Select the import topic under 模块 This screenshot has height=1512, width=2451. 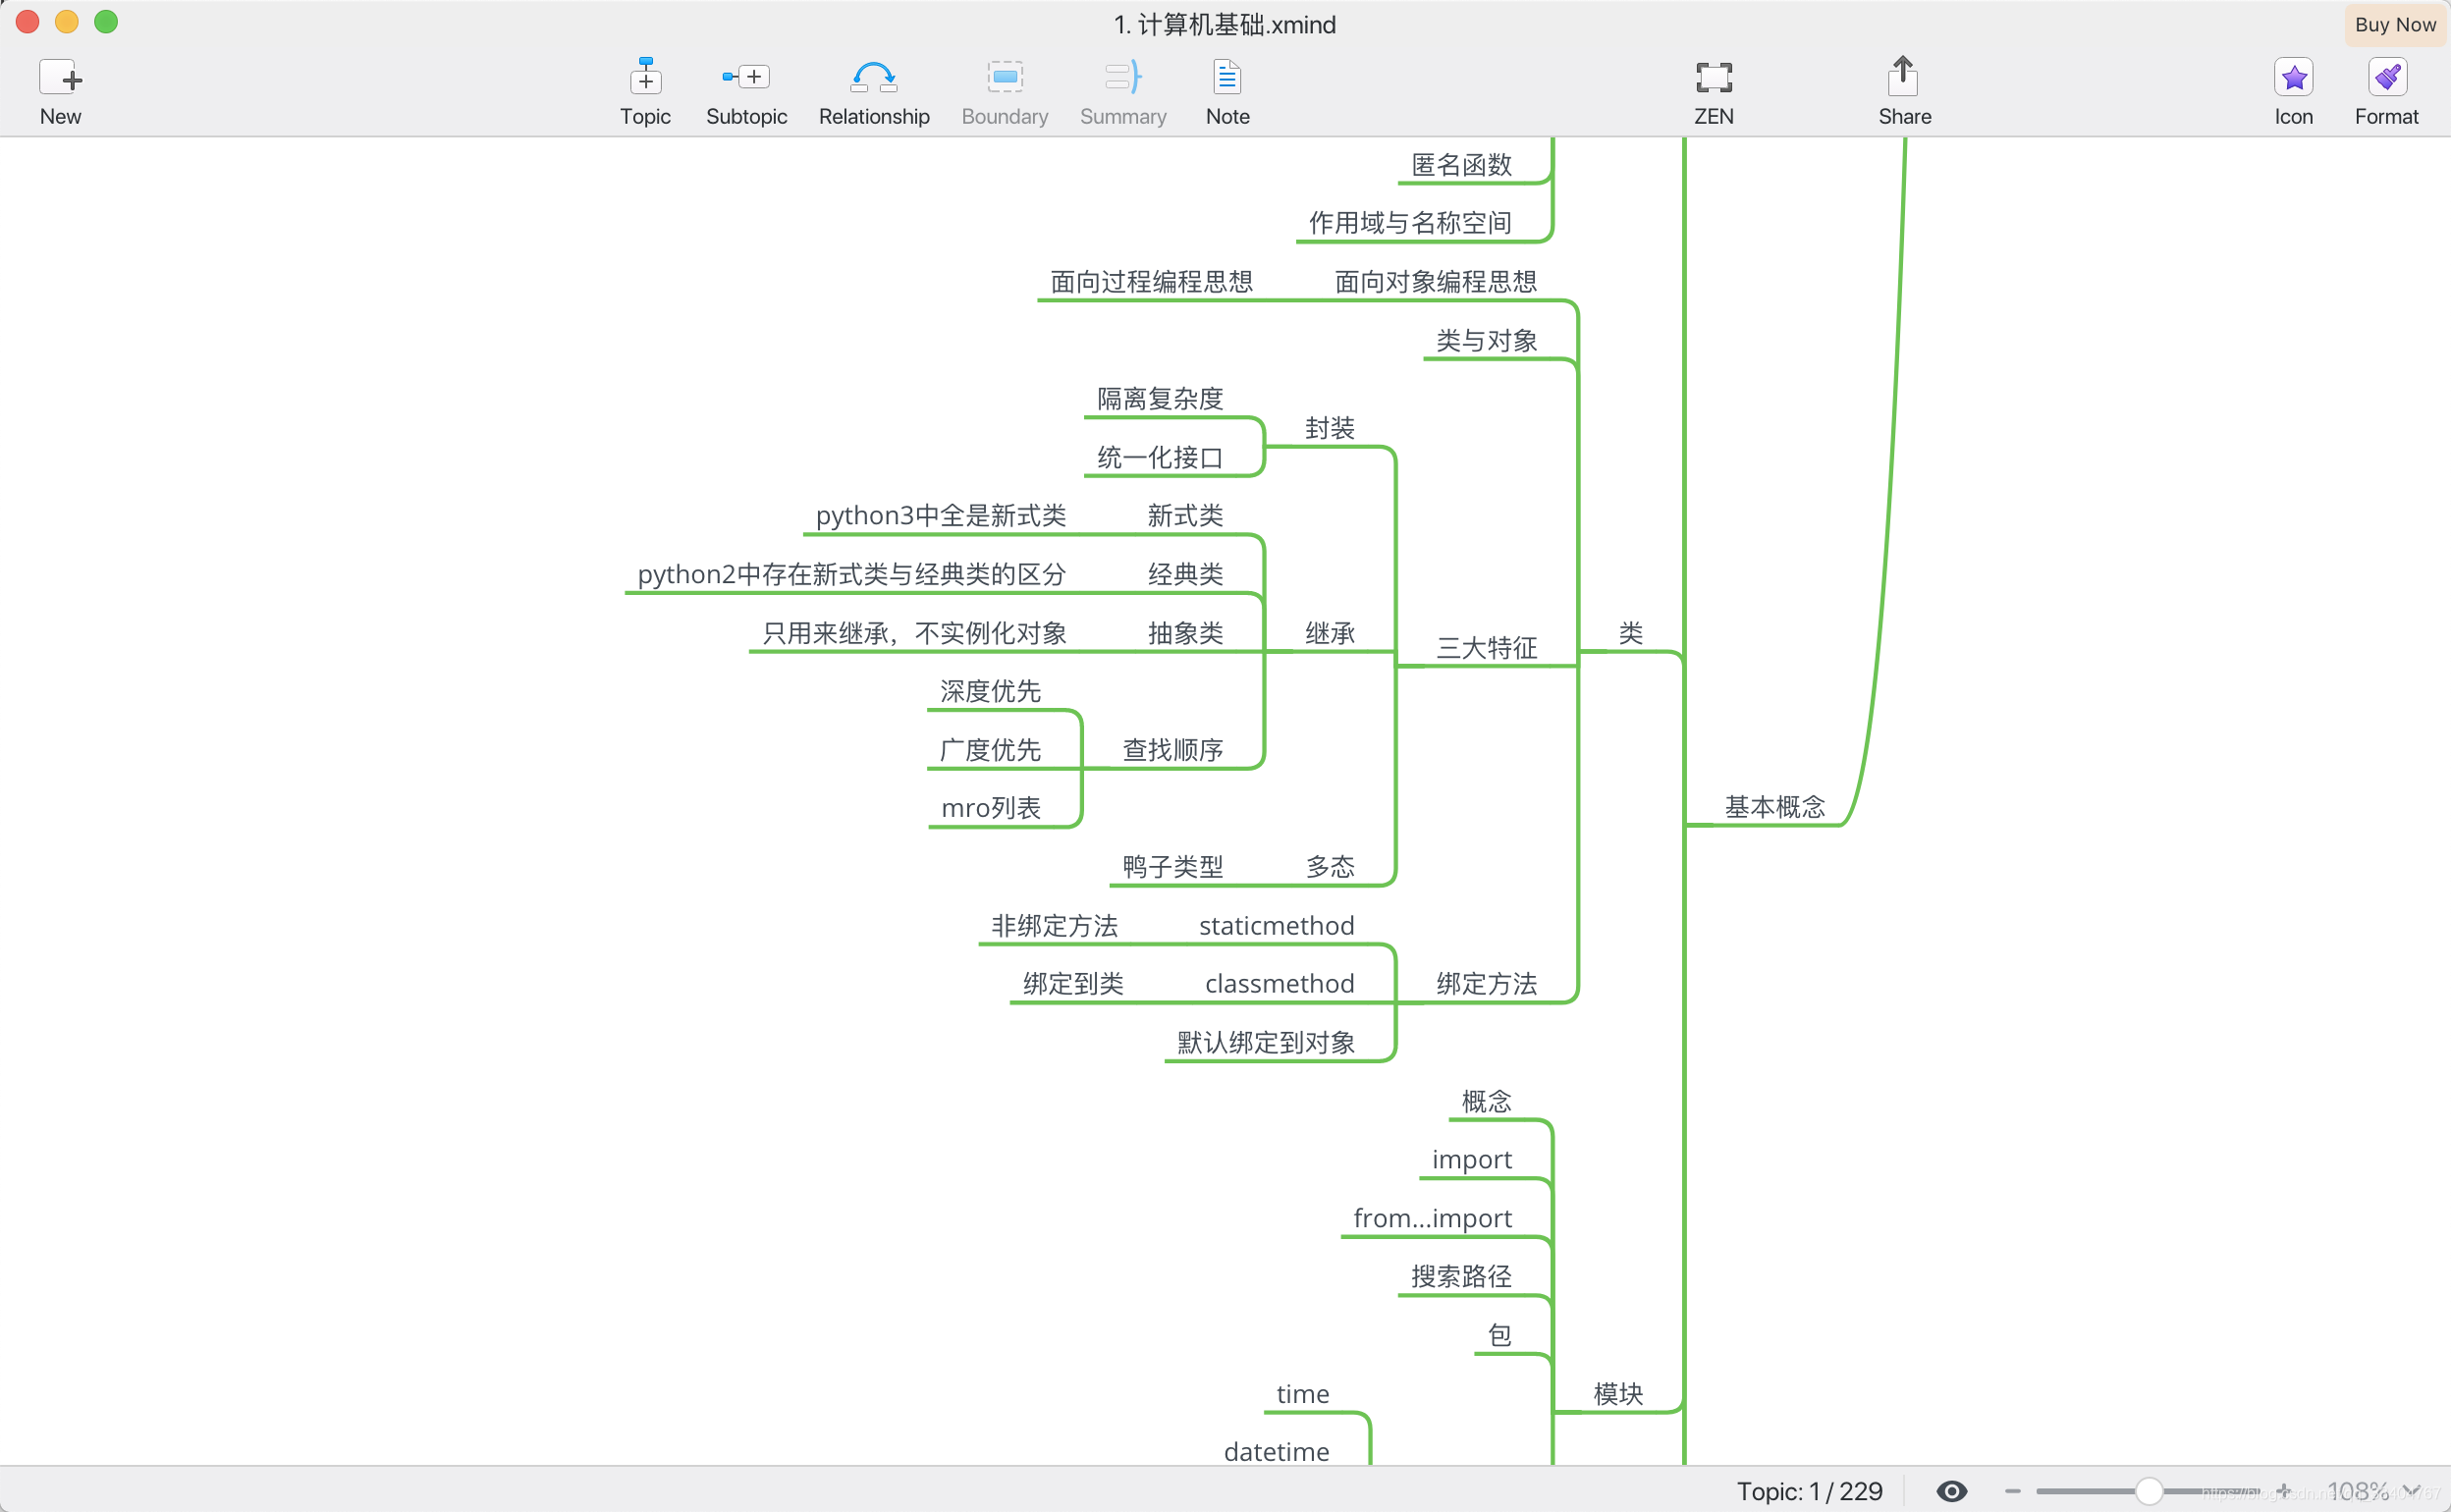pyautogui.click(x=1471, y=1159)
